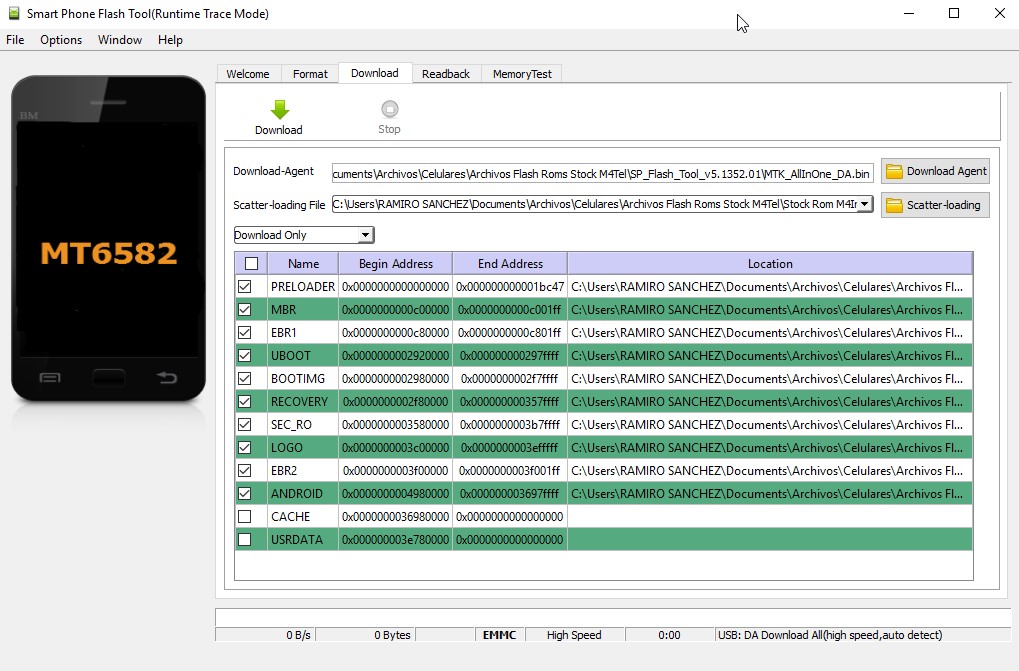1019x671 pixels.
Task: Open the Download Only mode dropdown
Action: (367, 234)
